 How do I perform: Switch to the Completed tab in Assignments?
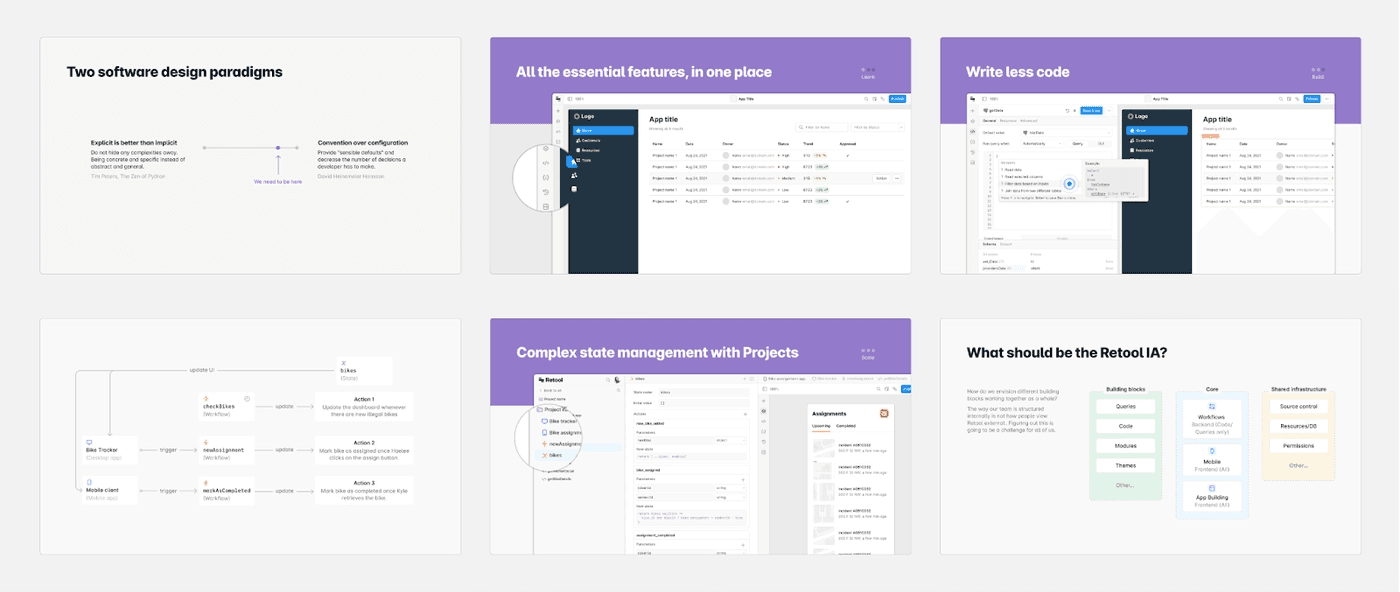tap(845, 425)
